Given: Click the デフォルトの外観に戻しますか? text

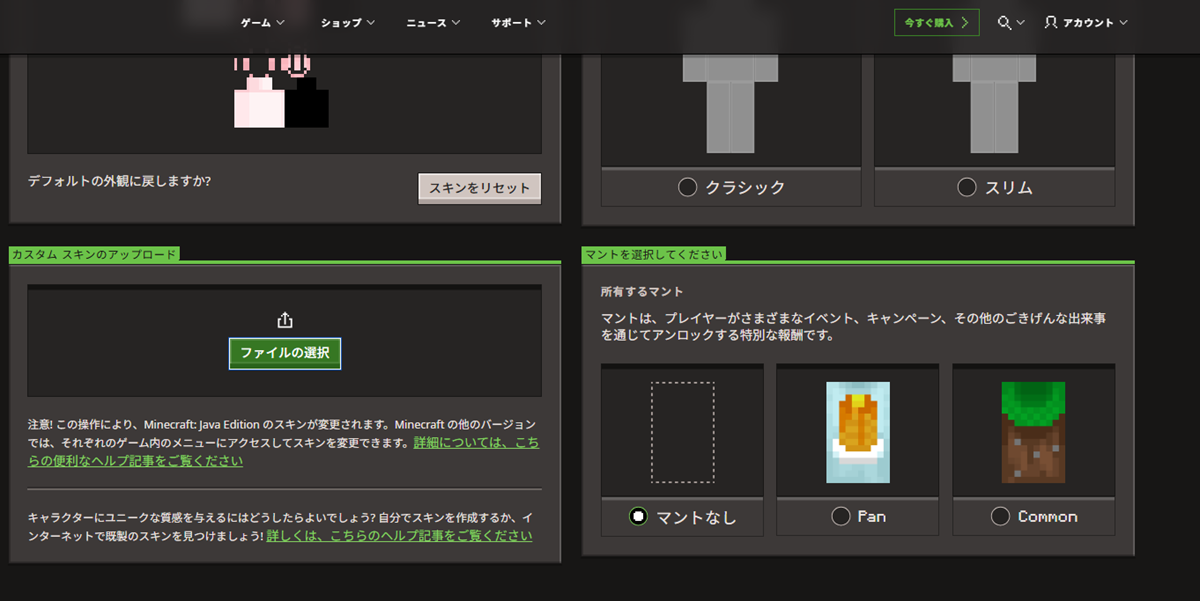Looking at the screenshot, I should point(119,182).
